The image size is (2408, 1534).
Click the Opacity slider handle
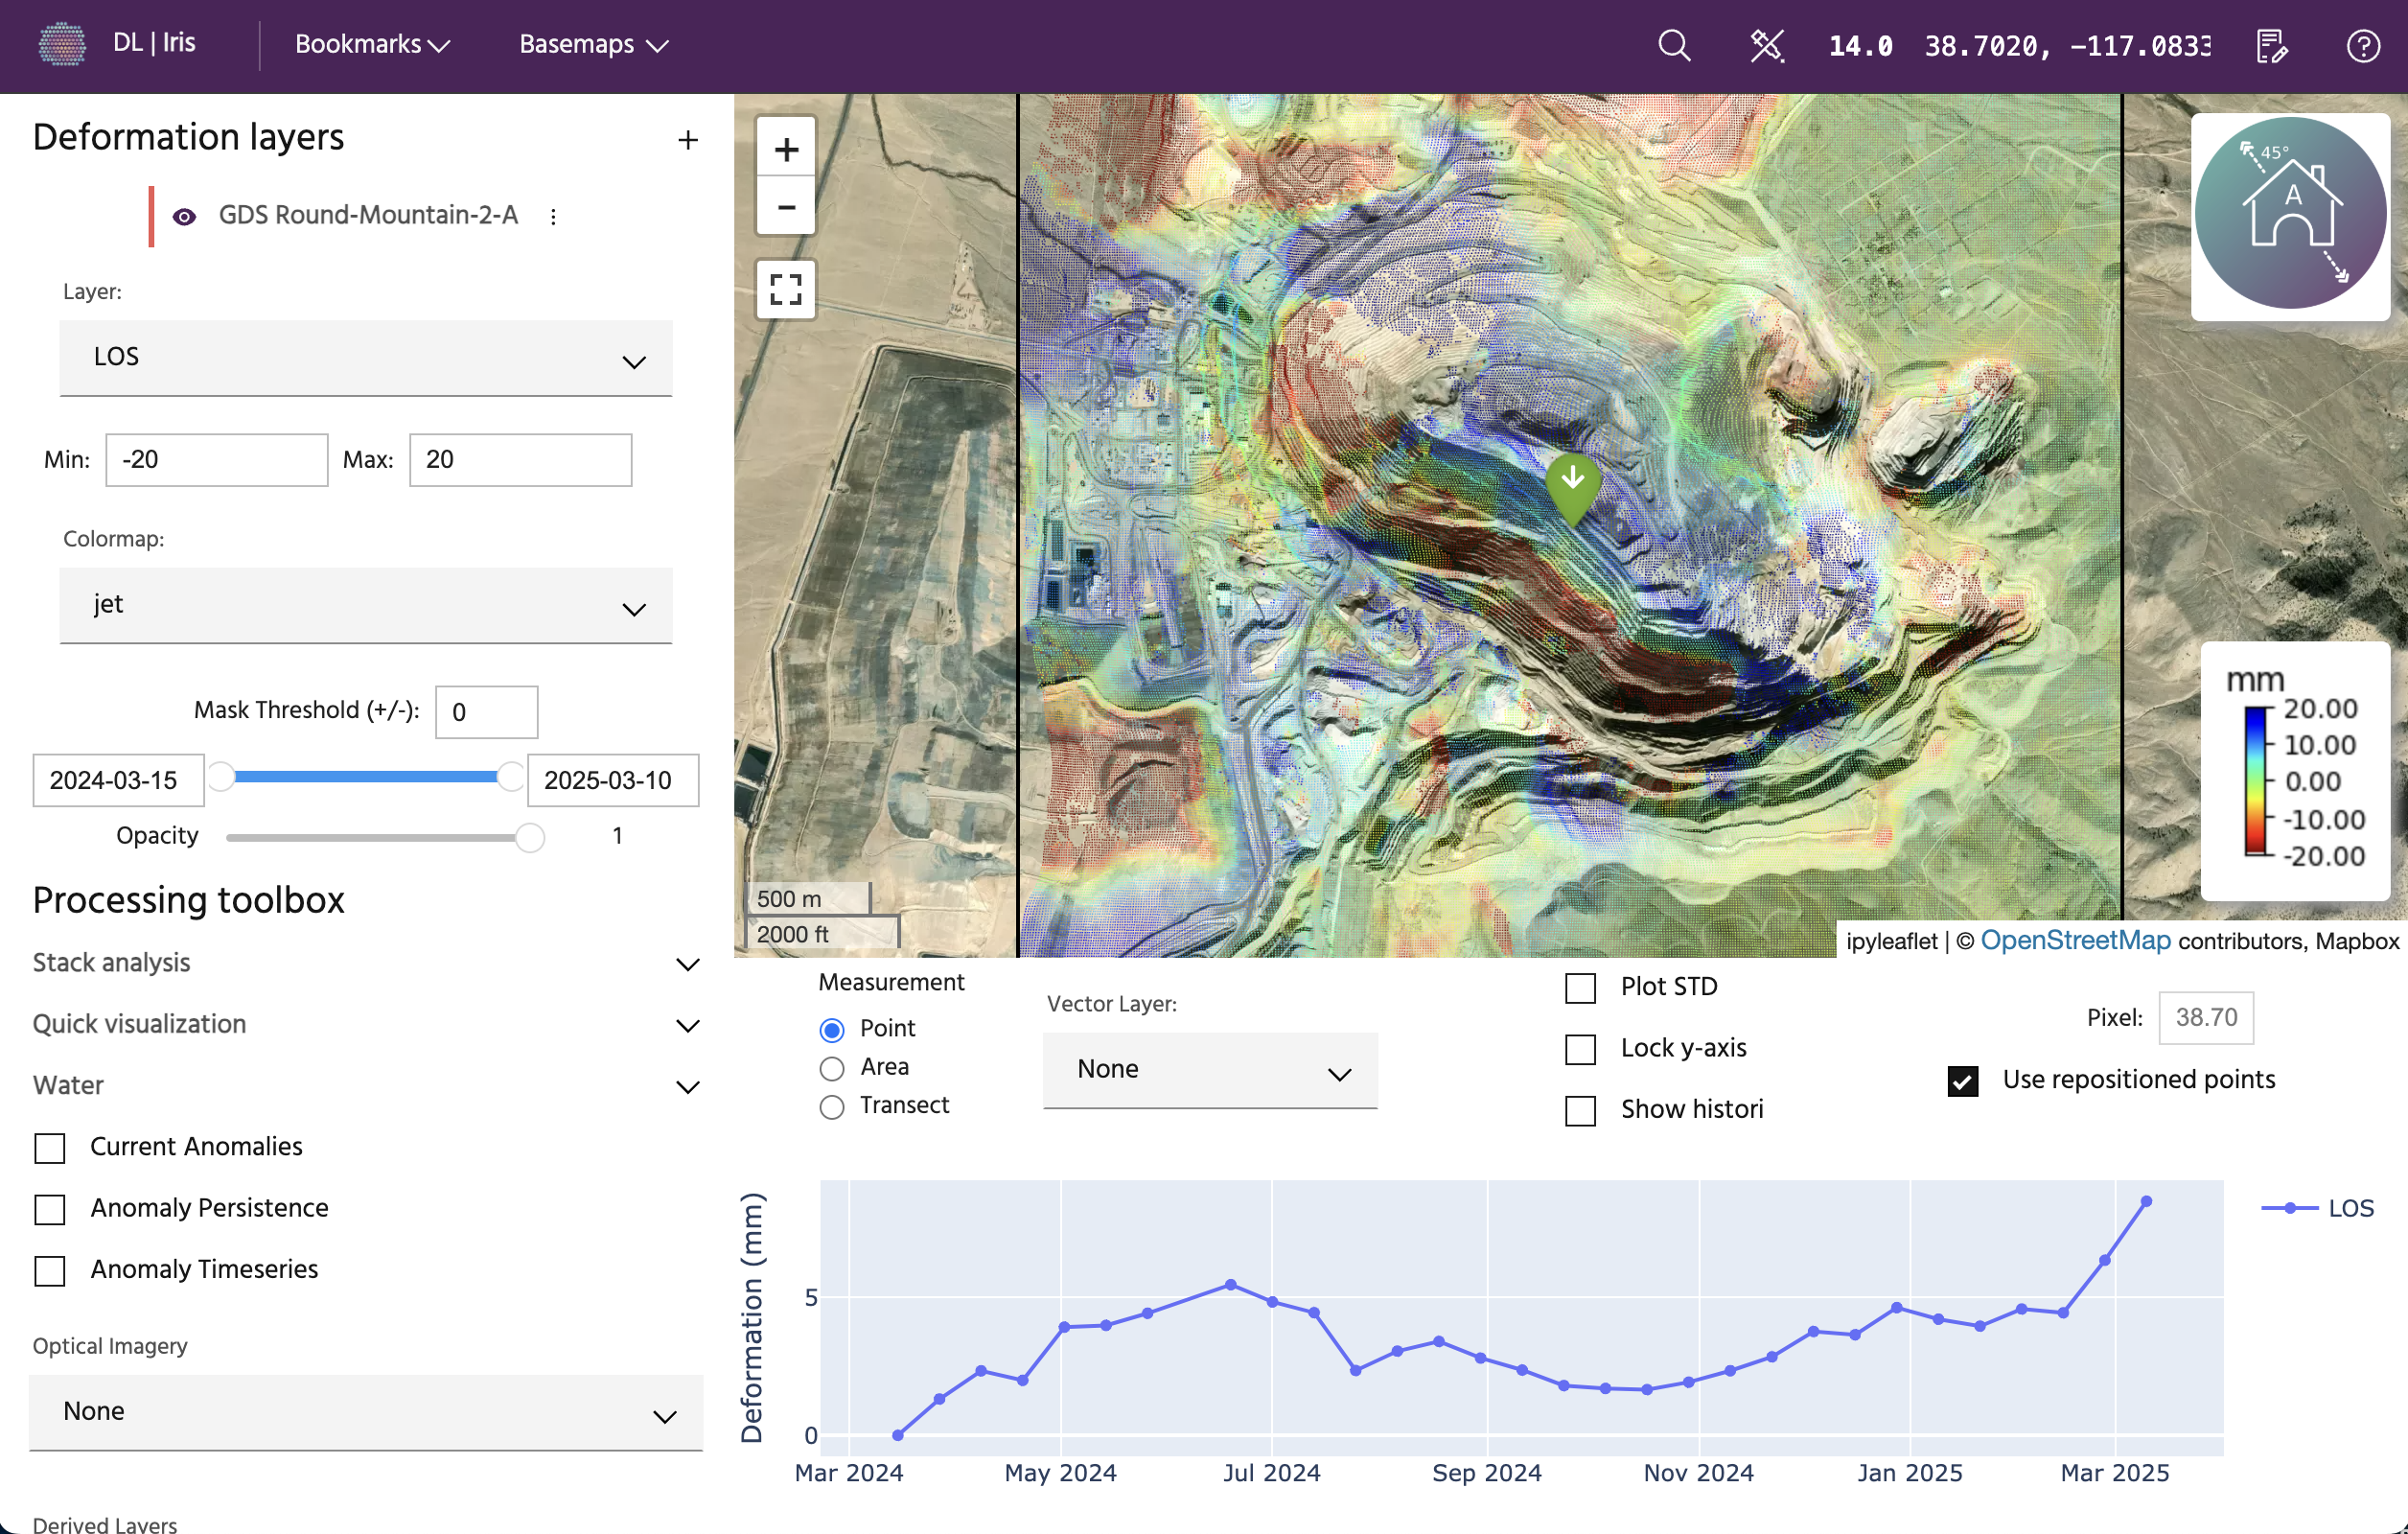pyautogui.click(x=529, y=837)
